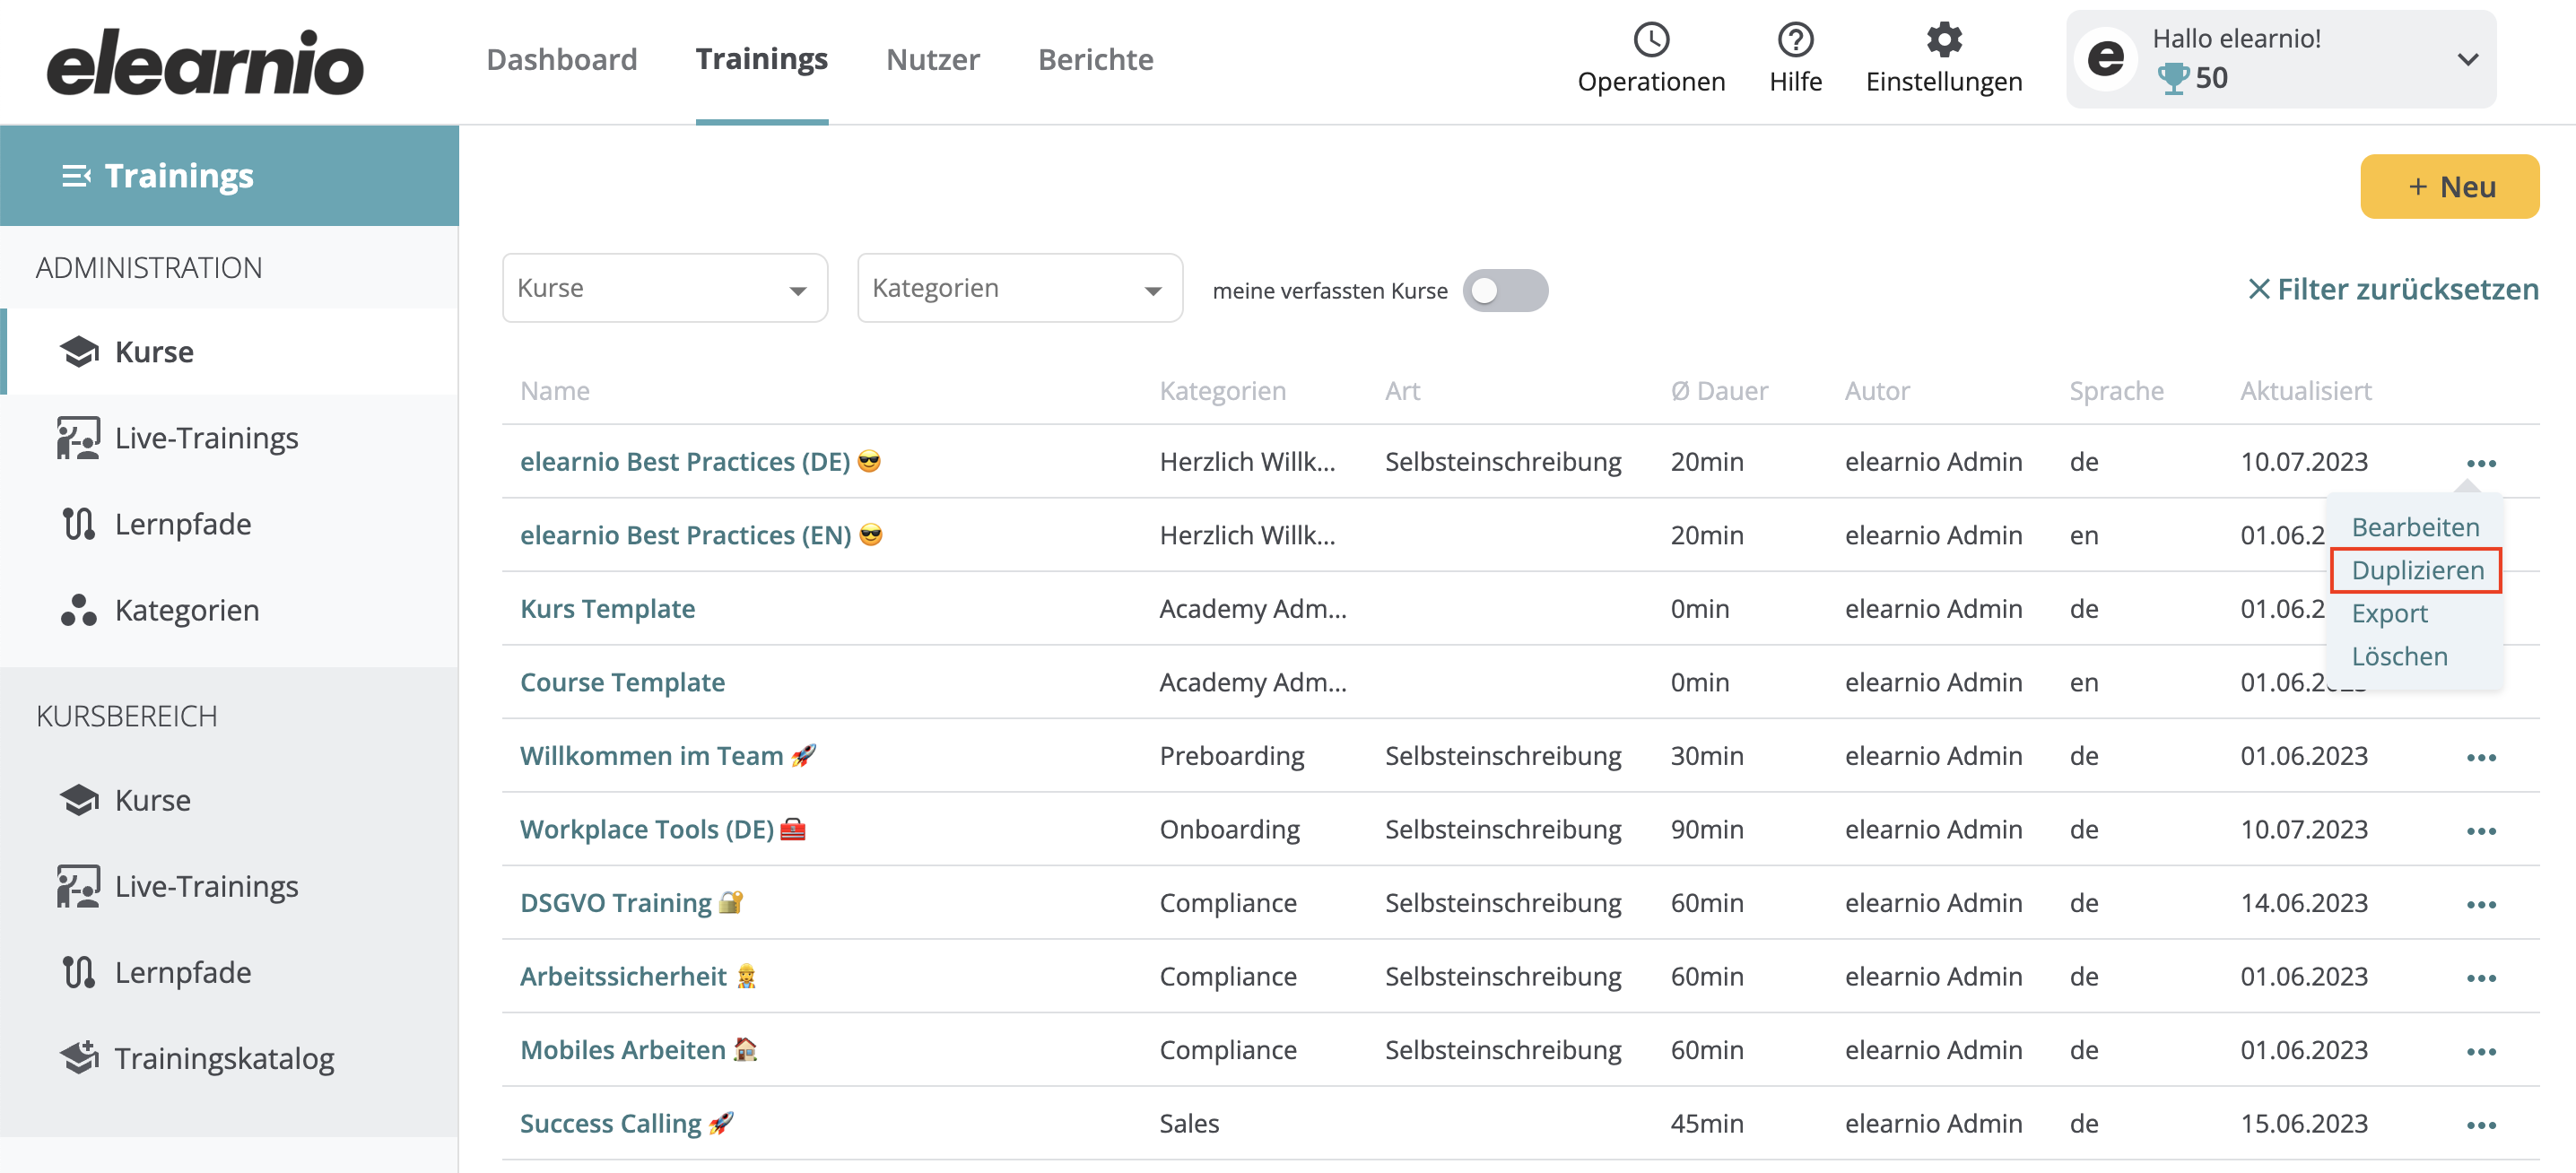Click the Art column header
Image resolution: width=2576 pixels, height=1173 pixels.
pos(1402,391)
